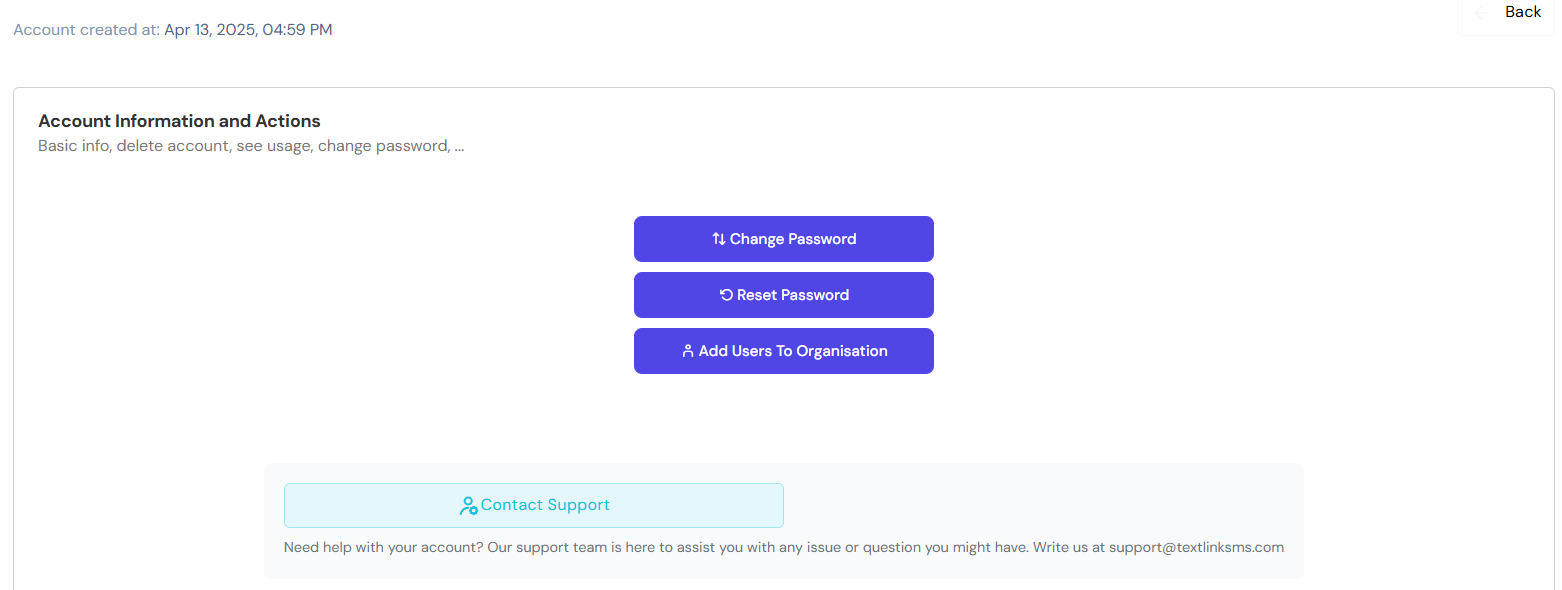The height and width of the screenshot is (590, 1562).
Task: Click the circular arrow icon on Reset Password
Action: pyautogui.click(x=726, y=295)
